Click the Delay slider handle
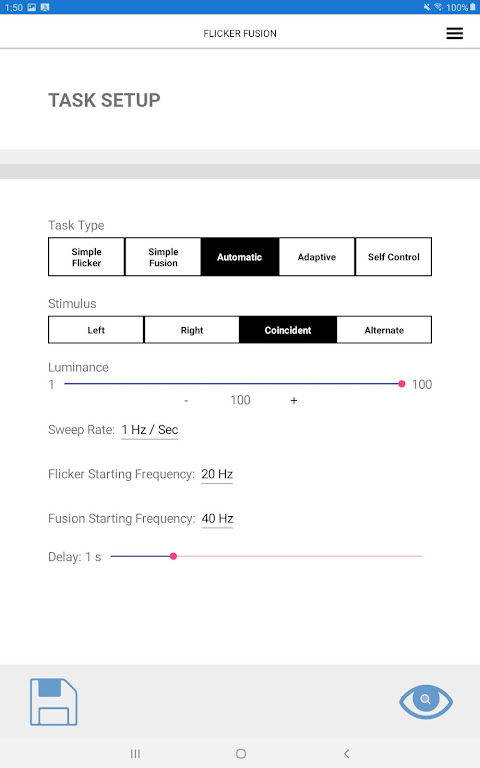The height and width of the screenshot is (768, 480). [x=173, y=556]
